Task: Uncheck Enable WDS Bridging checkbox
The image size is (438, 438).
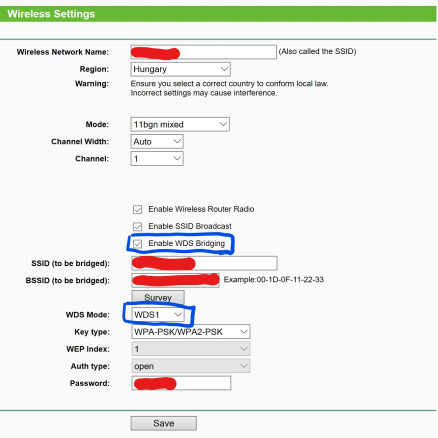Action: (x=137, y=244)
